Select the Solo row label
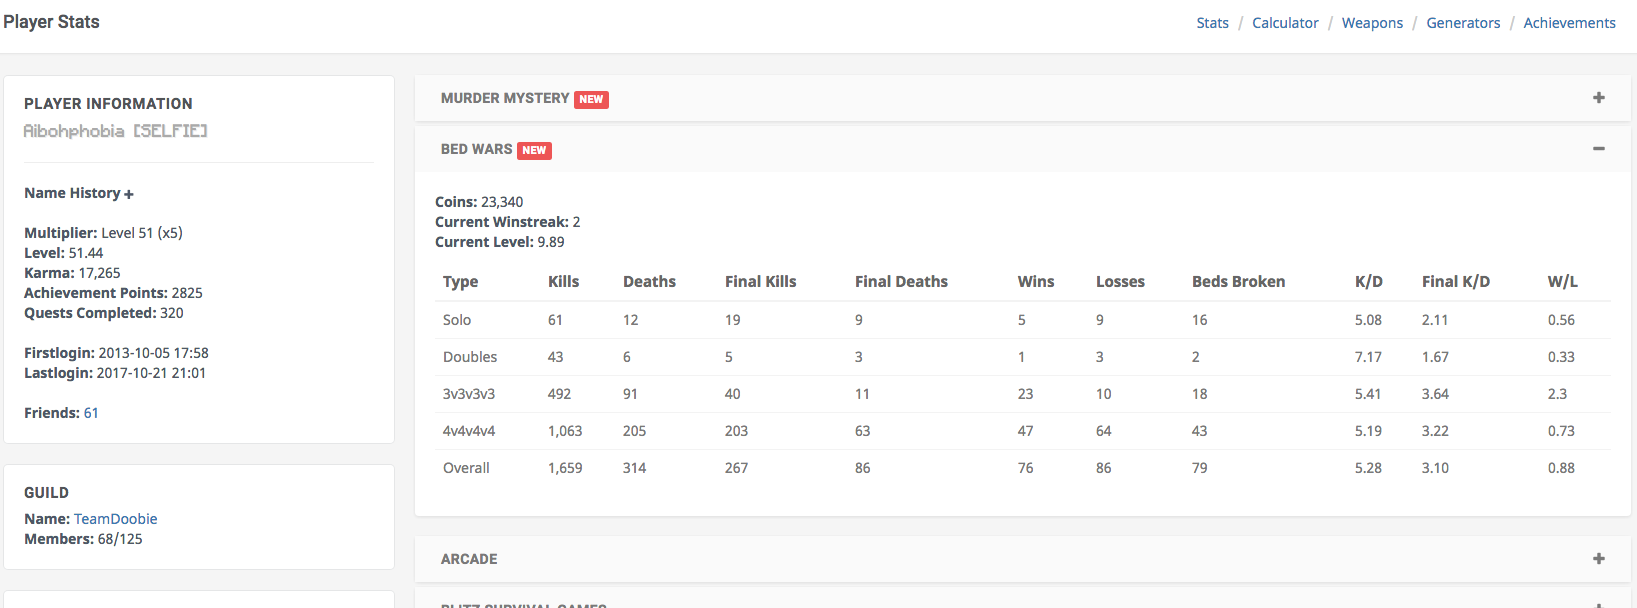The width and height of the screenshot is (1637, 608). click(457, 320)
